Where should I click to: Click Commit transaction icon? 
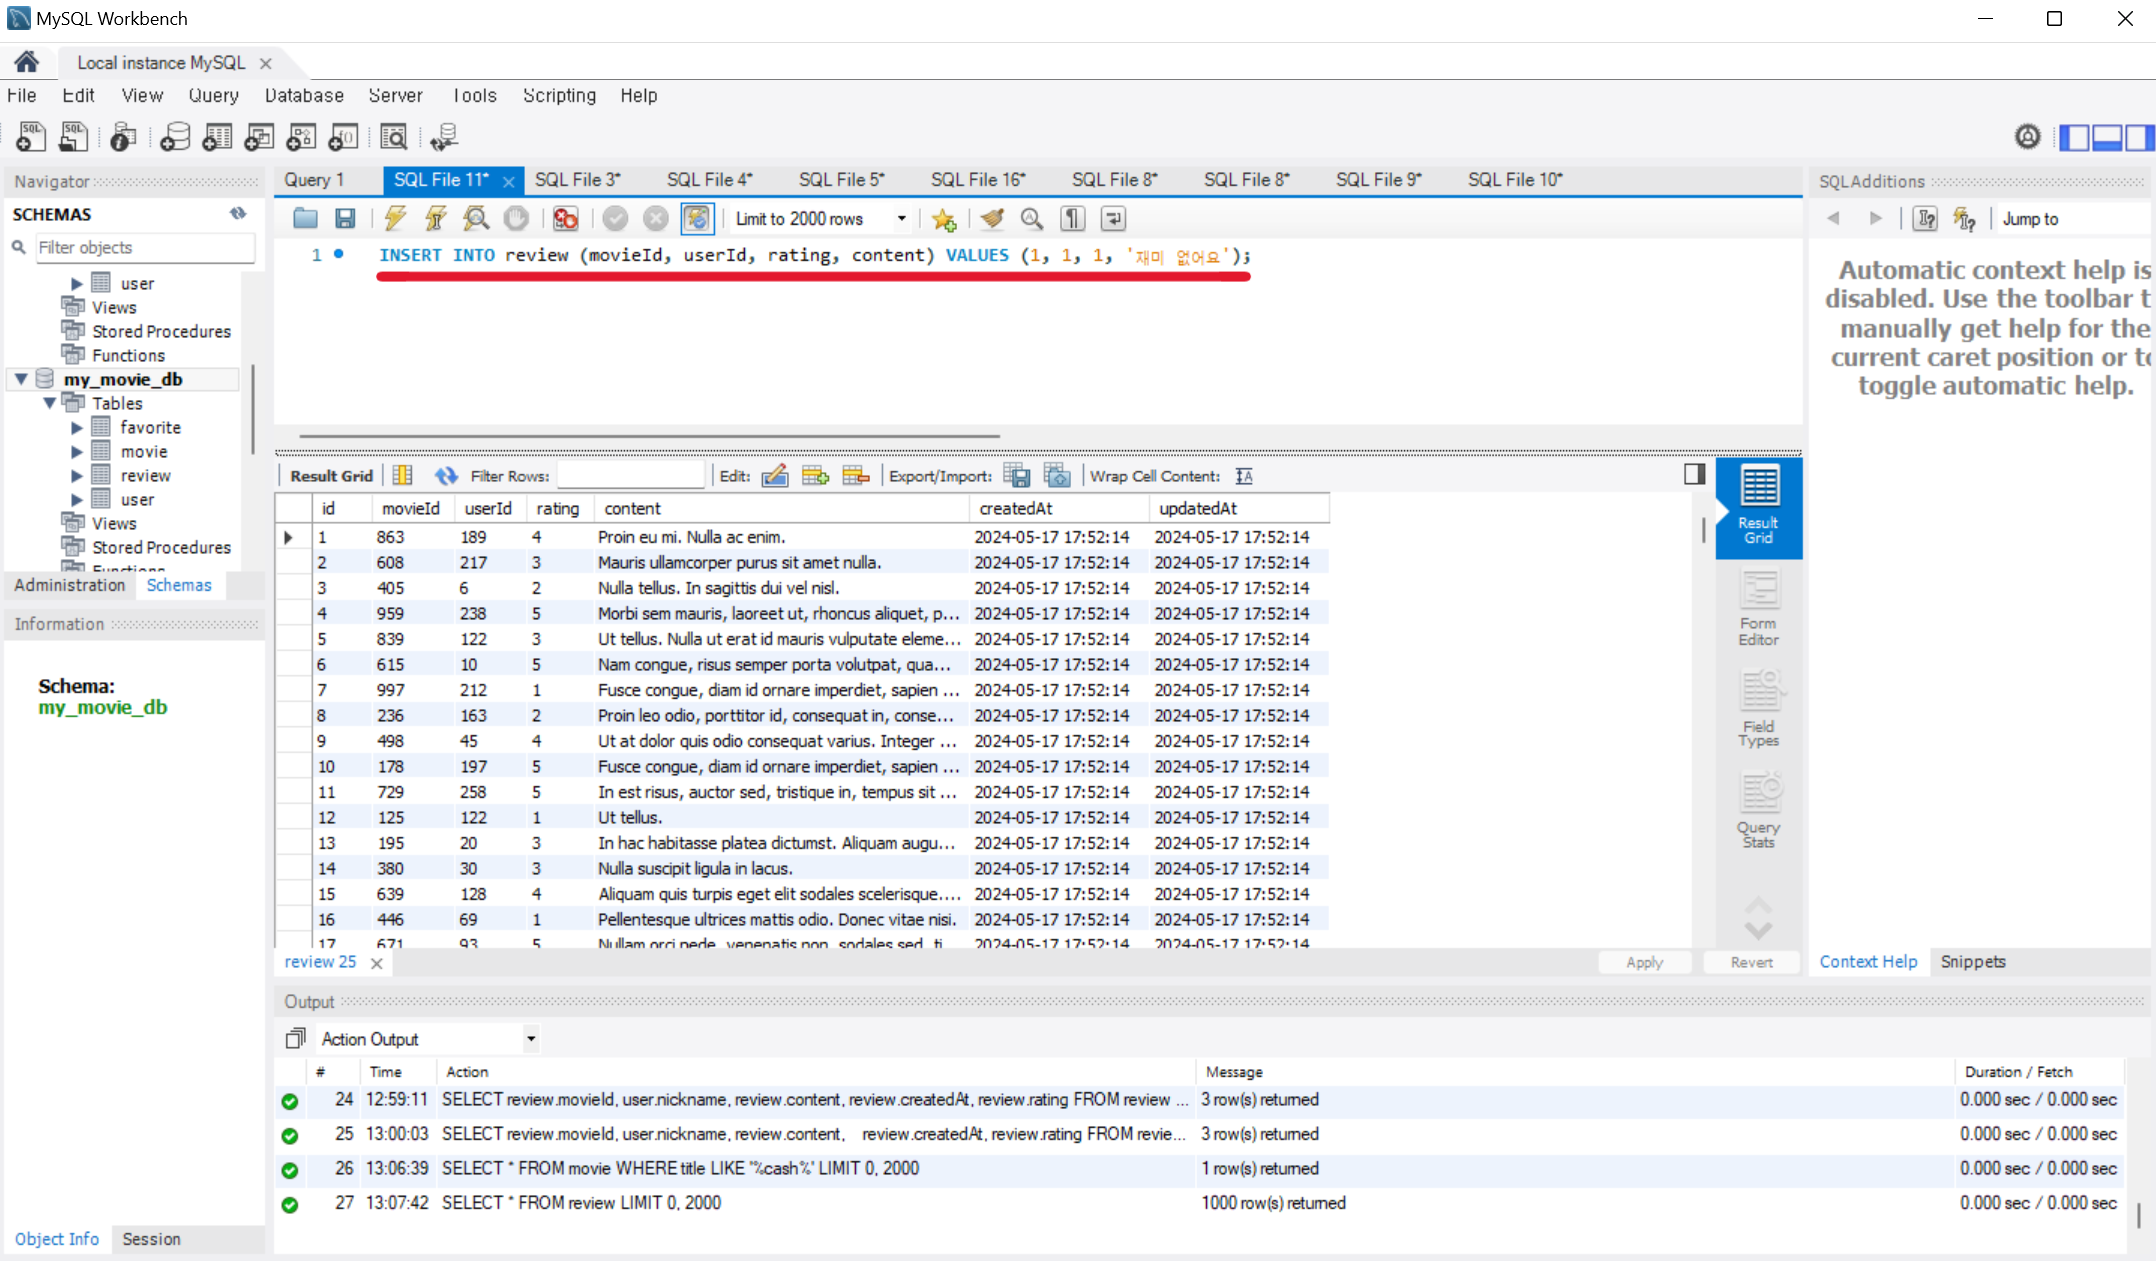click(x=615, y=218)
